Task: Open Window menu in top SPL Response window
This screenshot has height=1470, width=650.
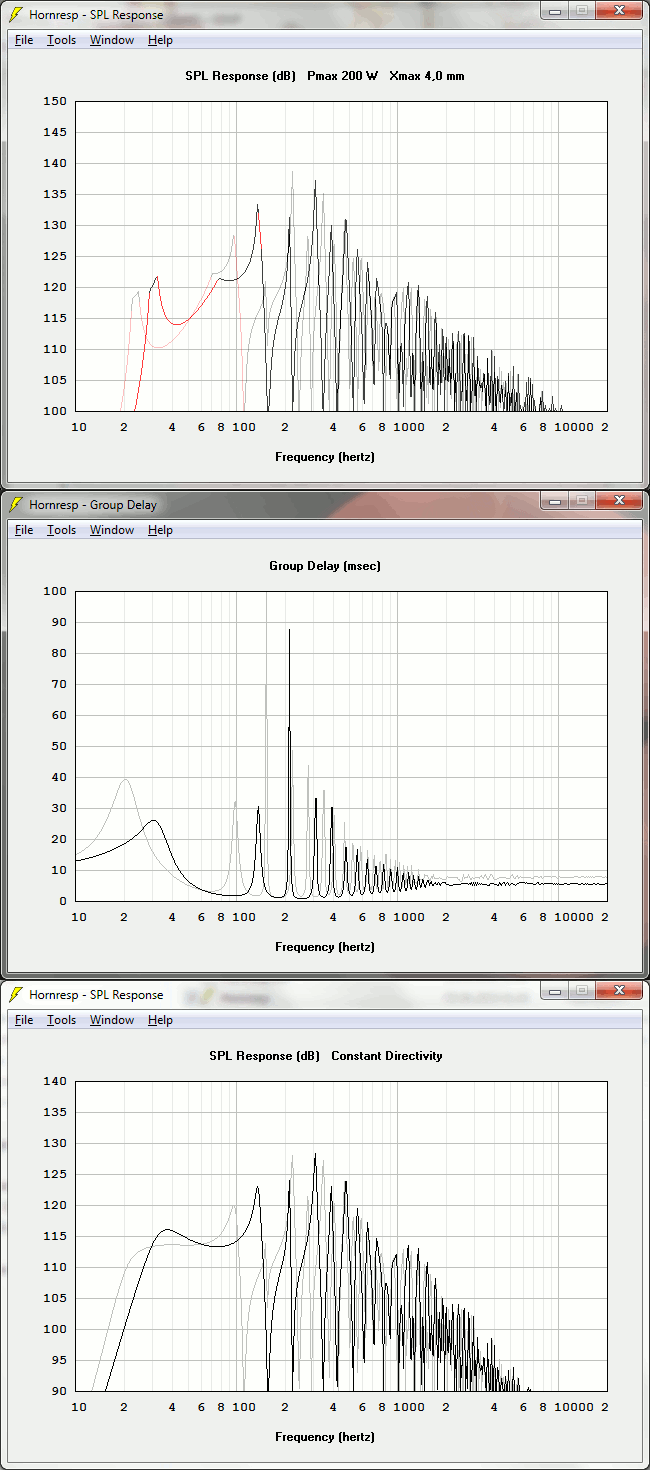Action: pyautogui.click(x=111, y=40)
